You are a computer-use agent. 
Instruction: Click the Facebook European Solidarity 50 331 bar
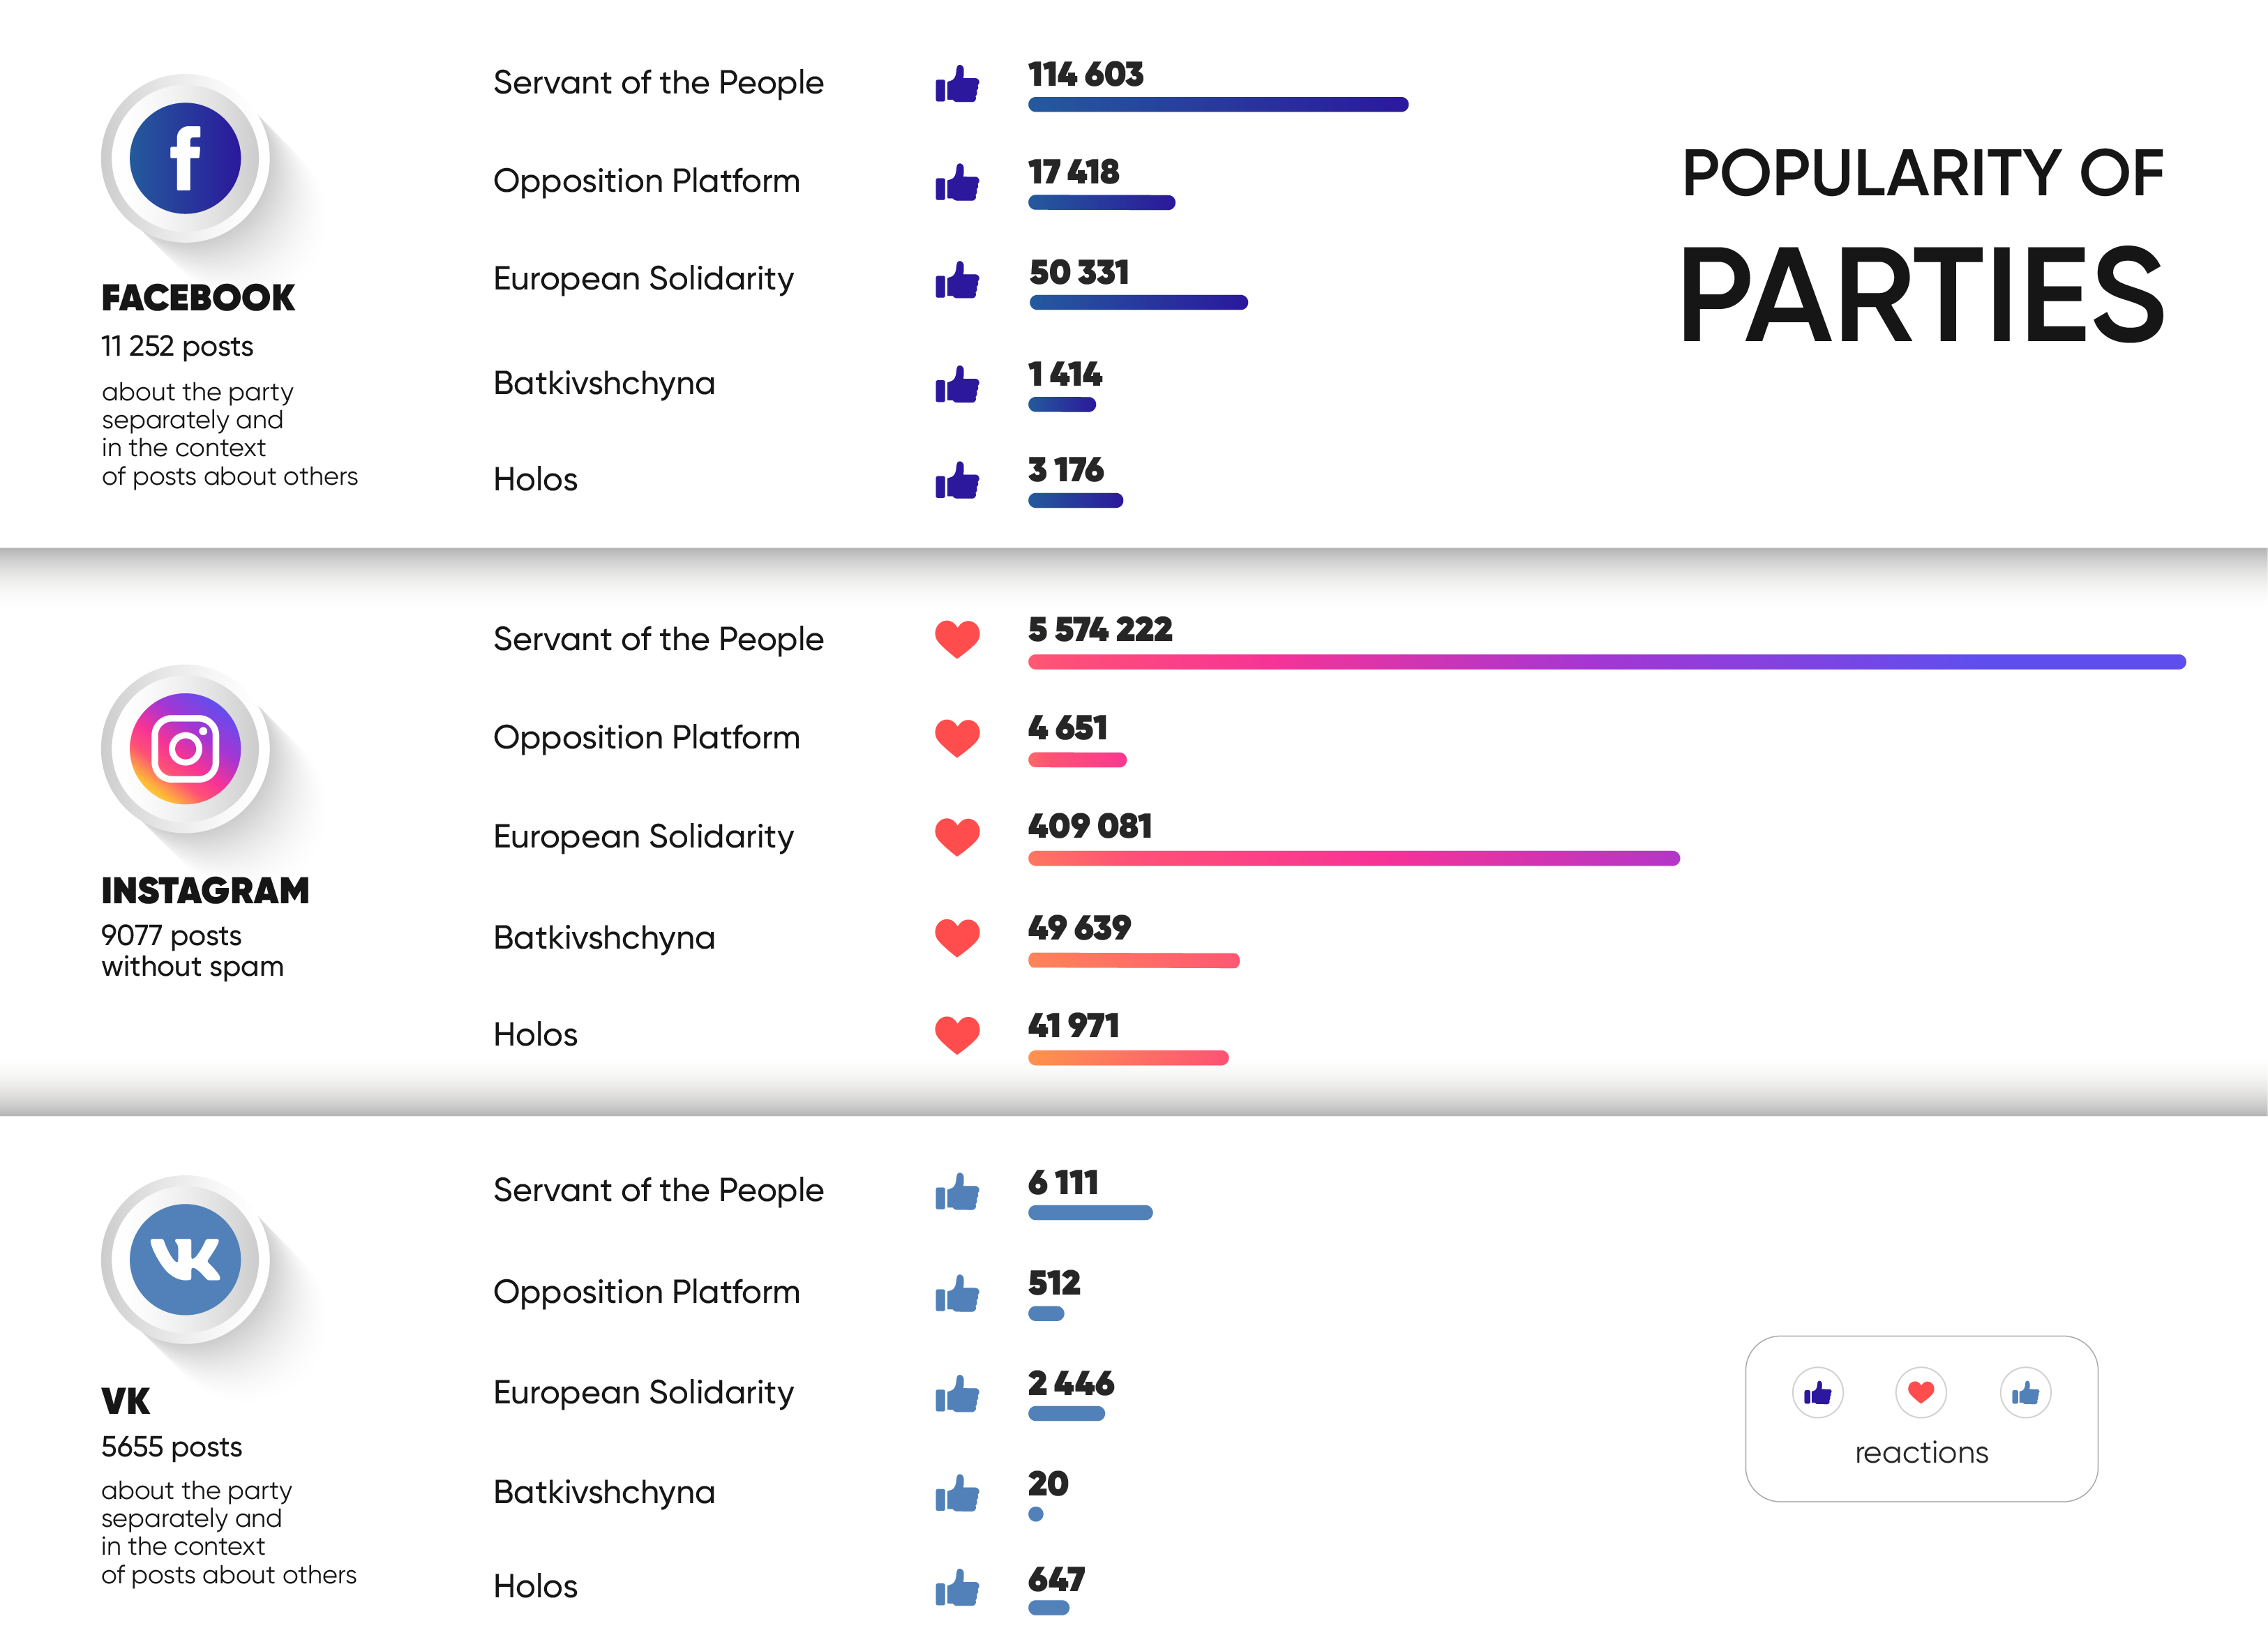click(x=1138, y=302)
